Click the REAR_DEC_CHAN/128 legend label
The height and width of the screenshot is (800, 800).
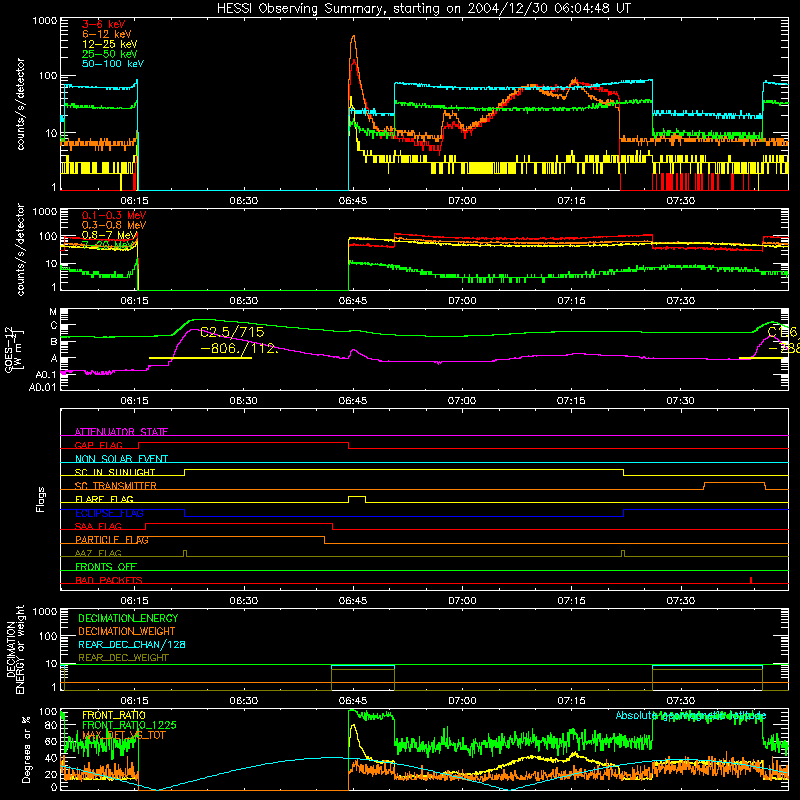[x=132, y=644]
